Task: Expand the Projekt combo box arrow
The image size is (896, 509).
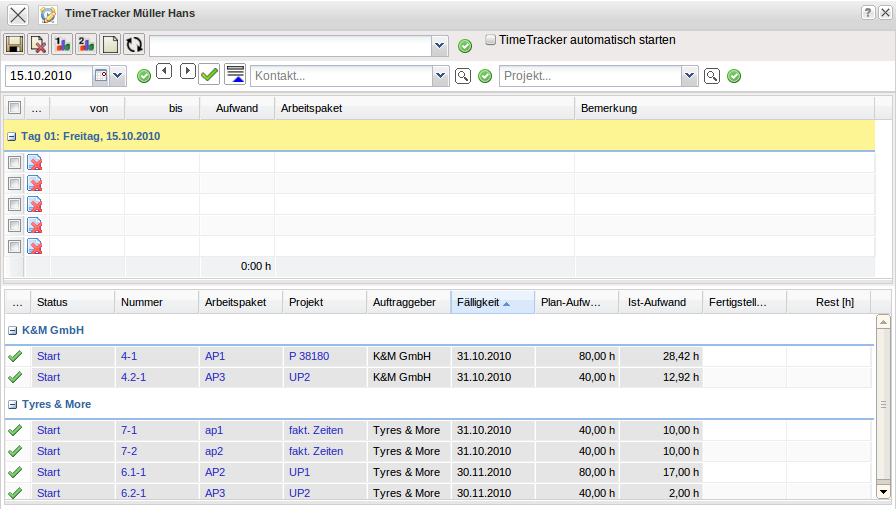Action: [x=689, y=76]
